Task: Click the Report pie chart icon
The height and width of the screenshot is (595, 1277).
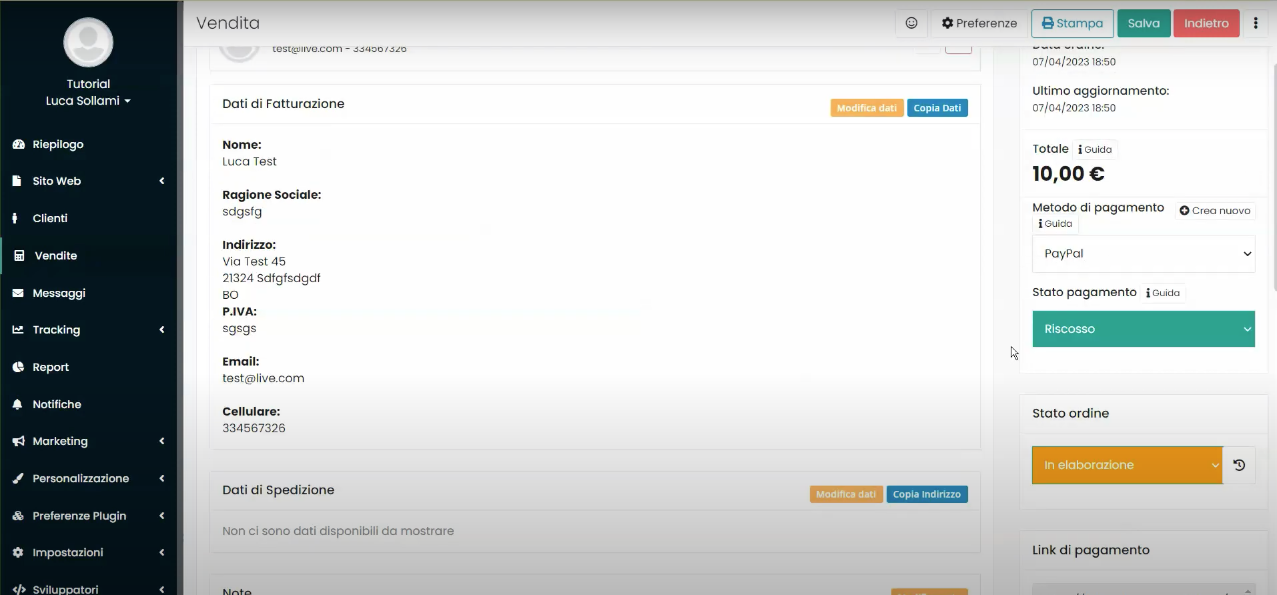Action: click(x=18, y=367)
